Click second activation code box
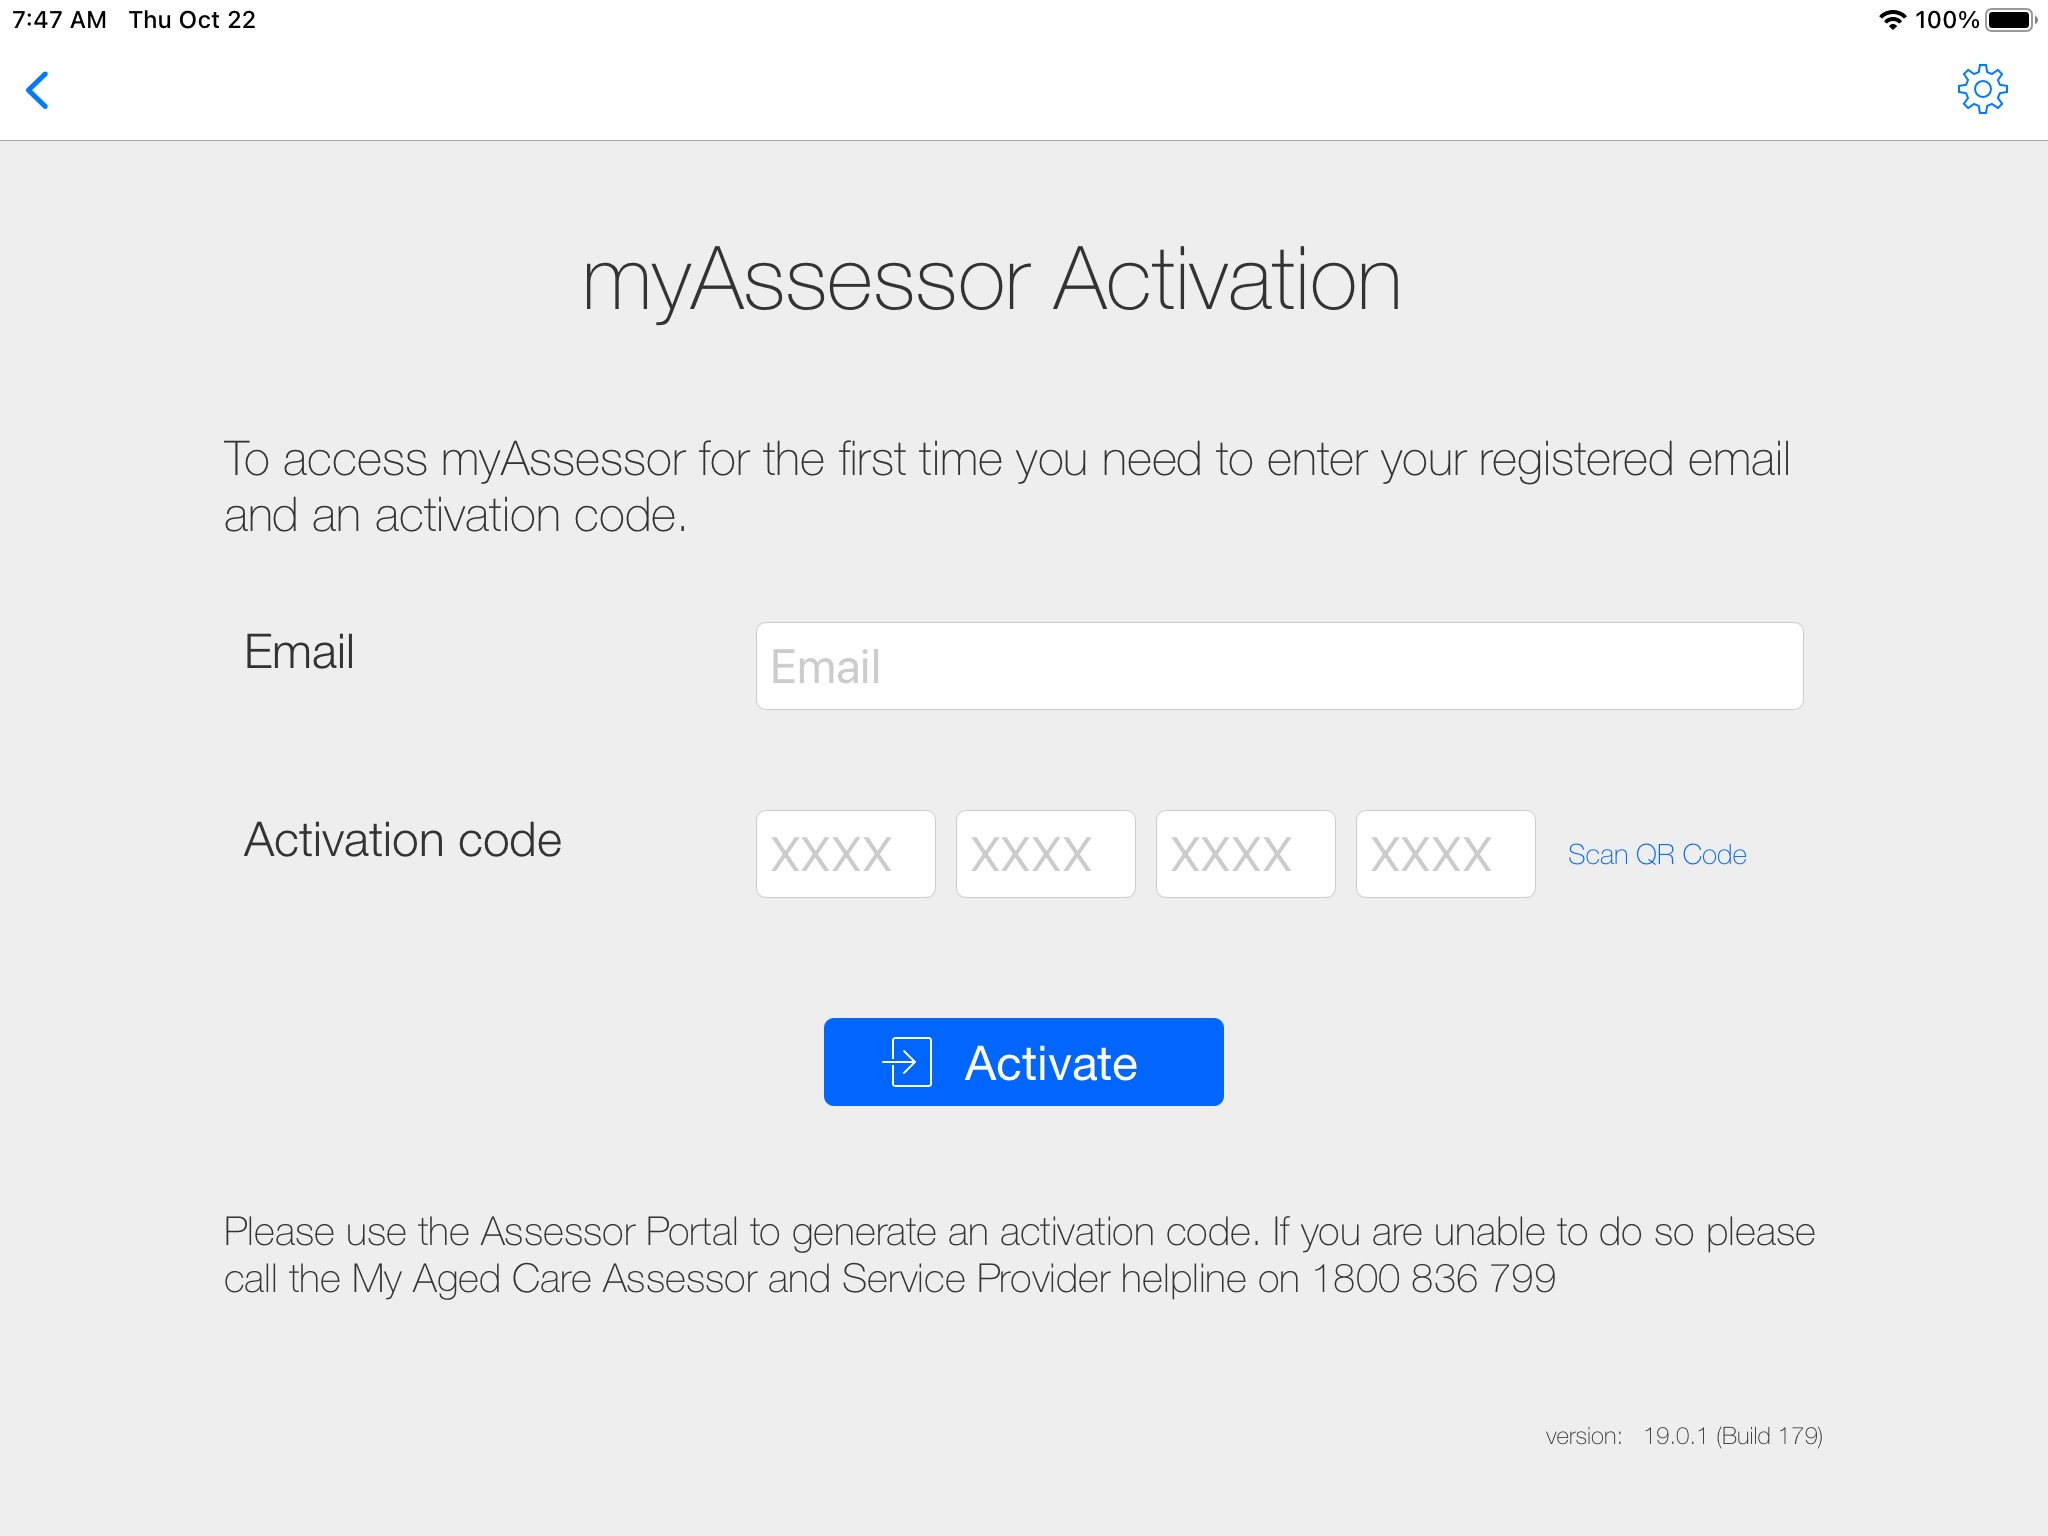 tap(1047, 854)
